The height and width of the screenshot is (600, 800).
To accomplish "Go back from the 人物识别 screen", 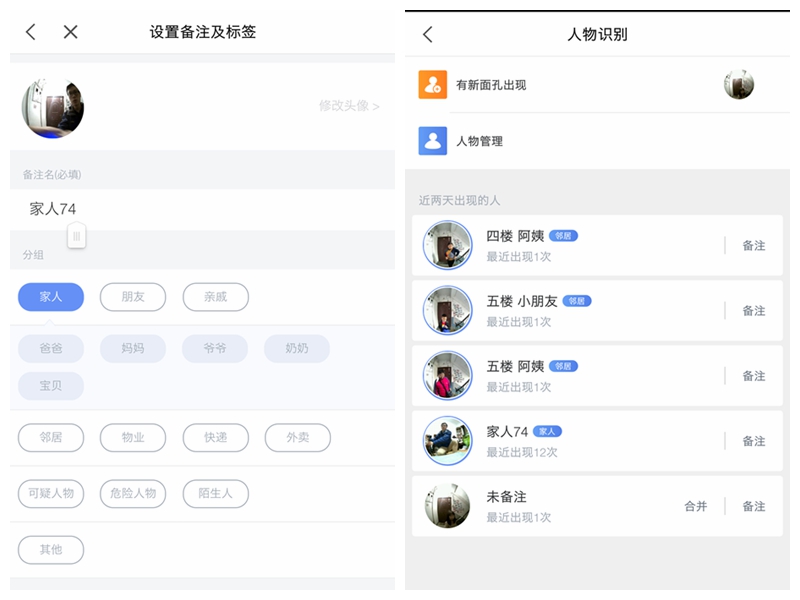I will 428,35.
